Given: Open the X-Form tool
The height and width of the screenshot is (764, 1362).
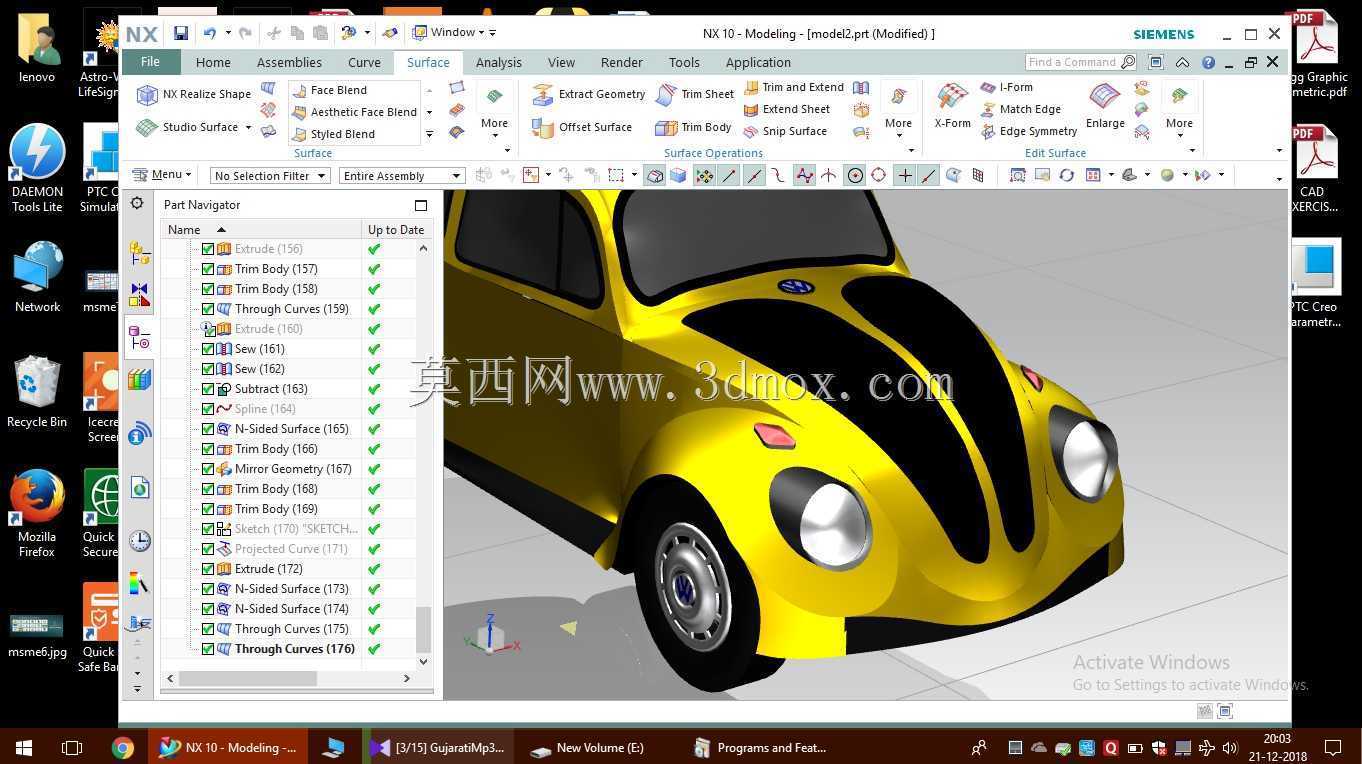Looking at the screenshot, I should [x=952, y=106].
